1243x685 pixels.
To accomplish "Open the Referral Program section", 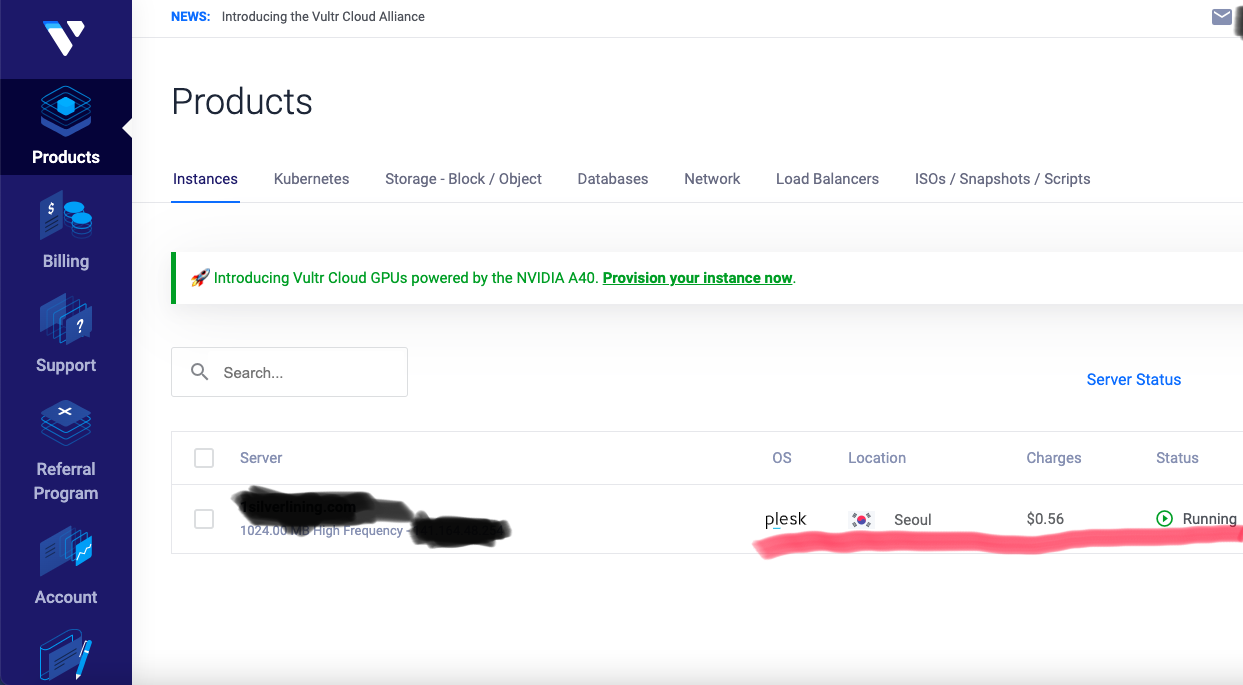I will (x=66, y=451).
